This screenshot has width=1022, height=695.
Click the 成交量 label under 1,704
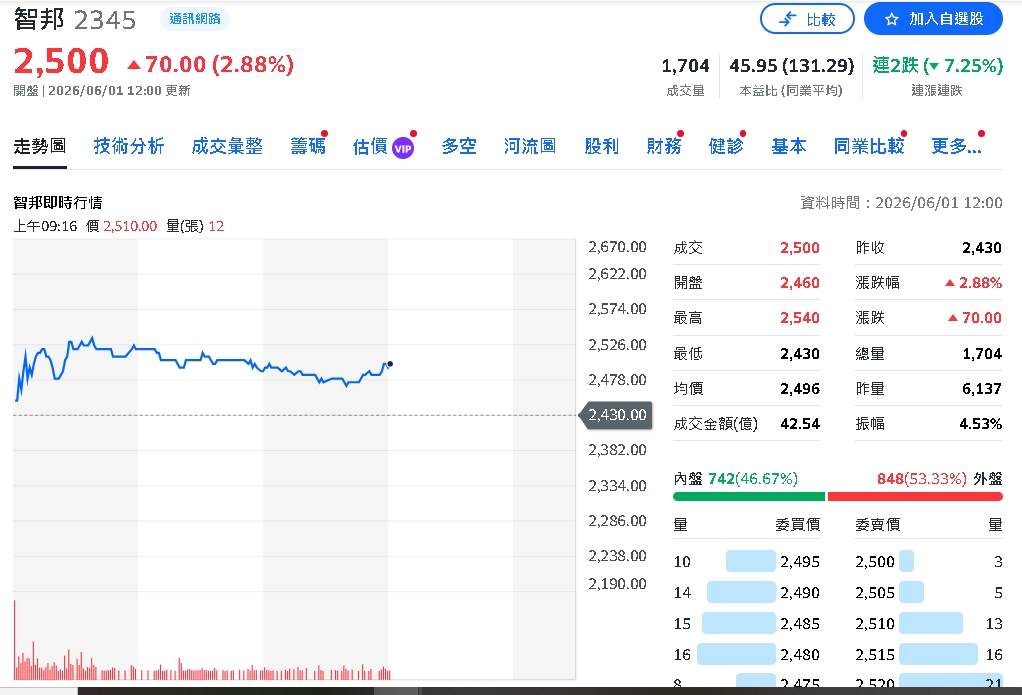click(686, 91)
